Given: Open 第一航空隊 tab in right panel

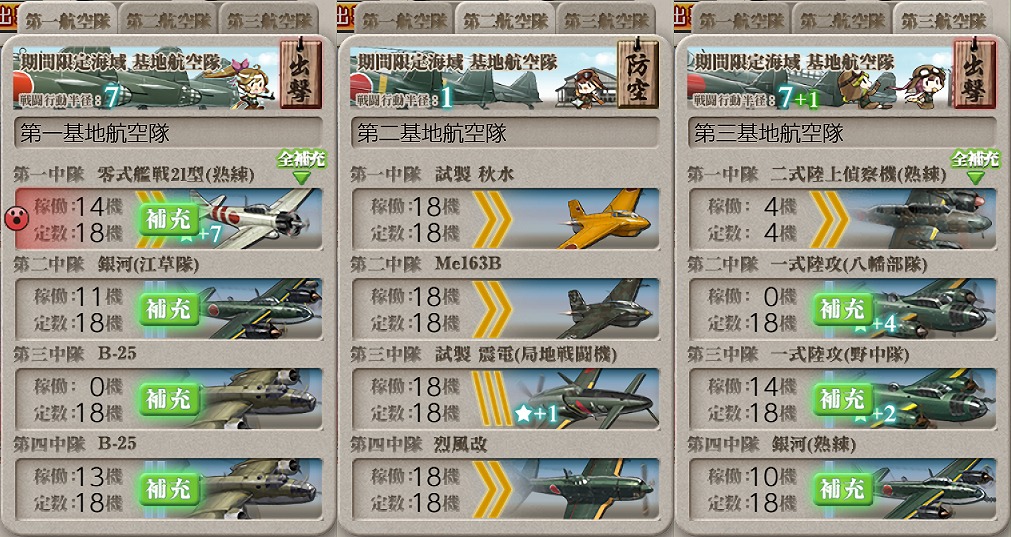Looking at the screenshot, I should (x=741, y=21).
